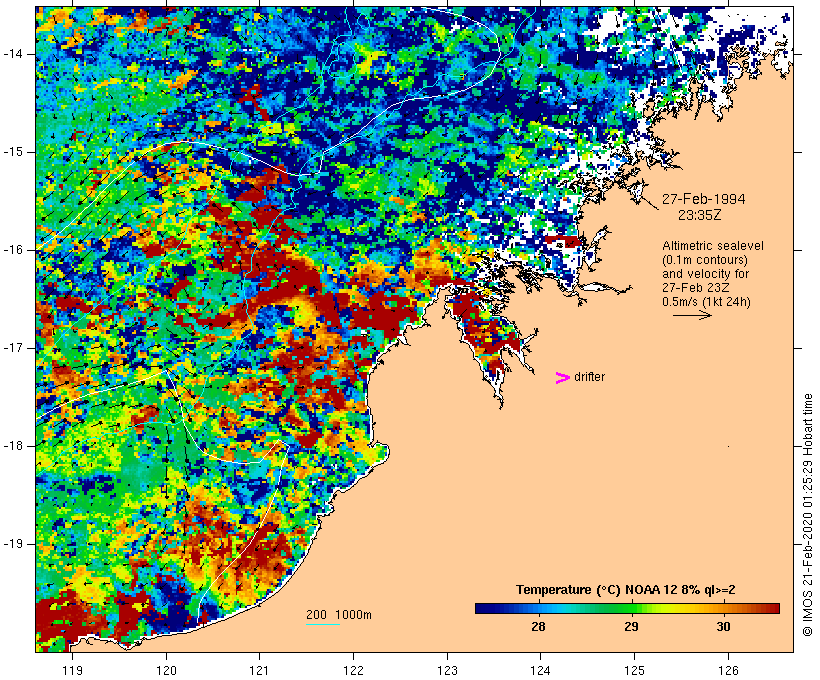Image resolution: width=820 pixels, height=680 pixels.
Task: Click the longitude axis label '125'
Action: tap(634, 670)
